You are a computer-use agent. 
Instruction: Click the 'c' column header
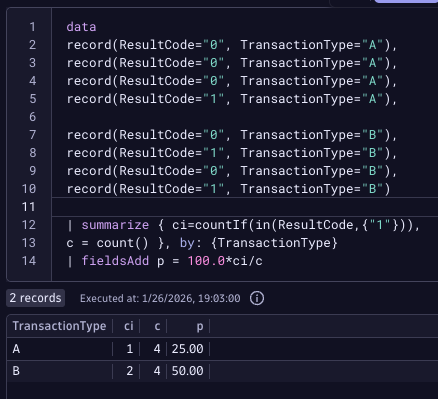(x=157, y=326)
